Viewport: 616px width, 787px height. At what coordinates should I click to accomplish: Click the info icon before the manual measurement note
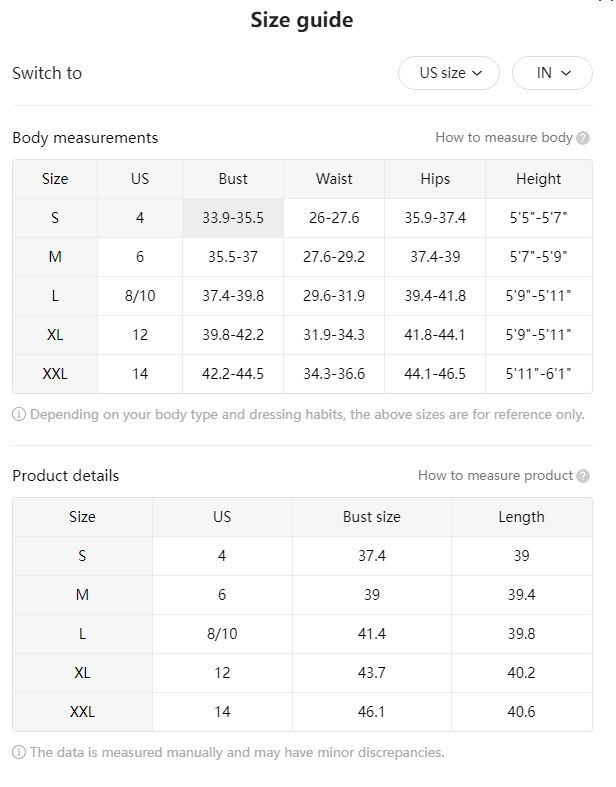19,752
